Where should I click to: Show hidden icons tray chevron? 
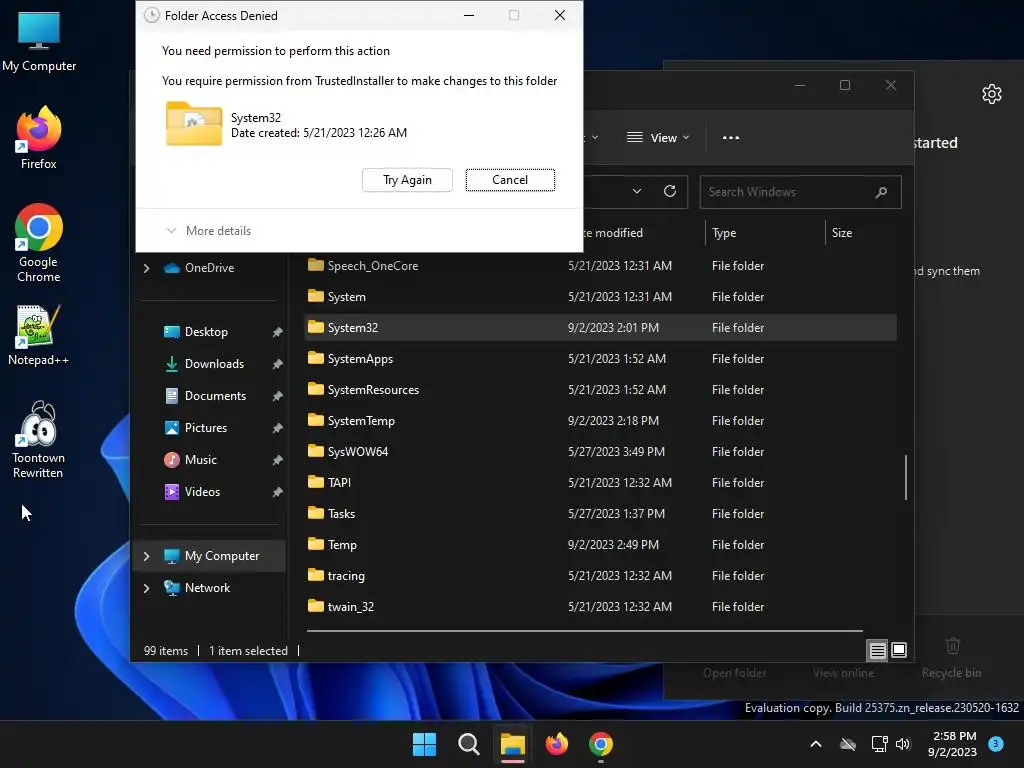(x=816, y=744)
